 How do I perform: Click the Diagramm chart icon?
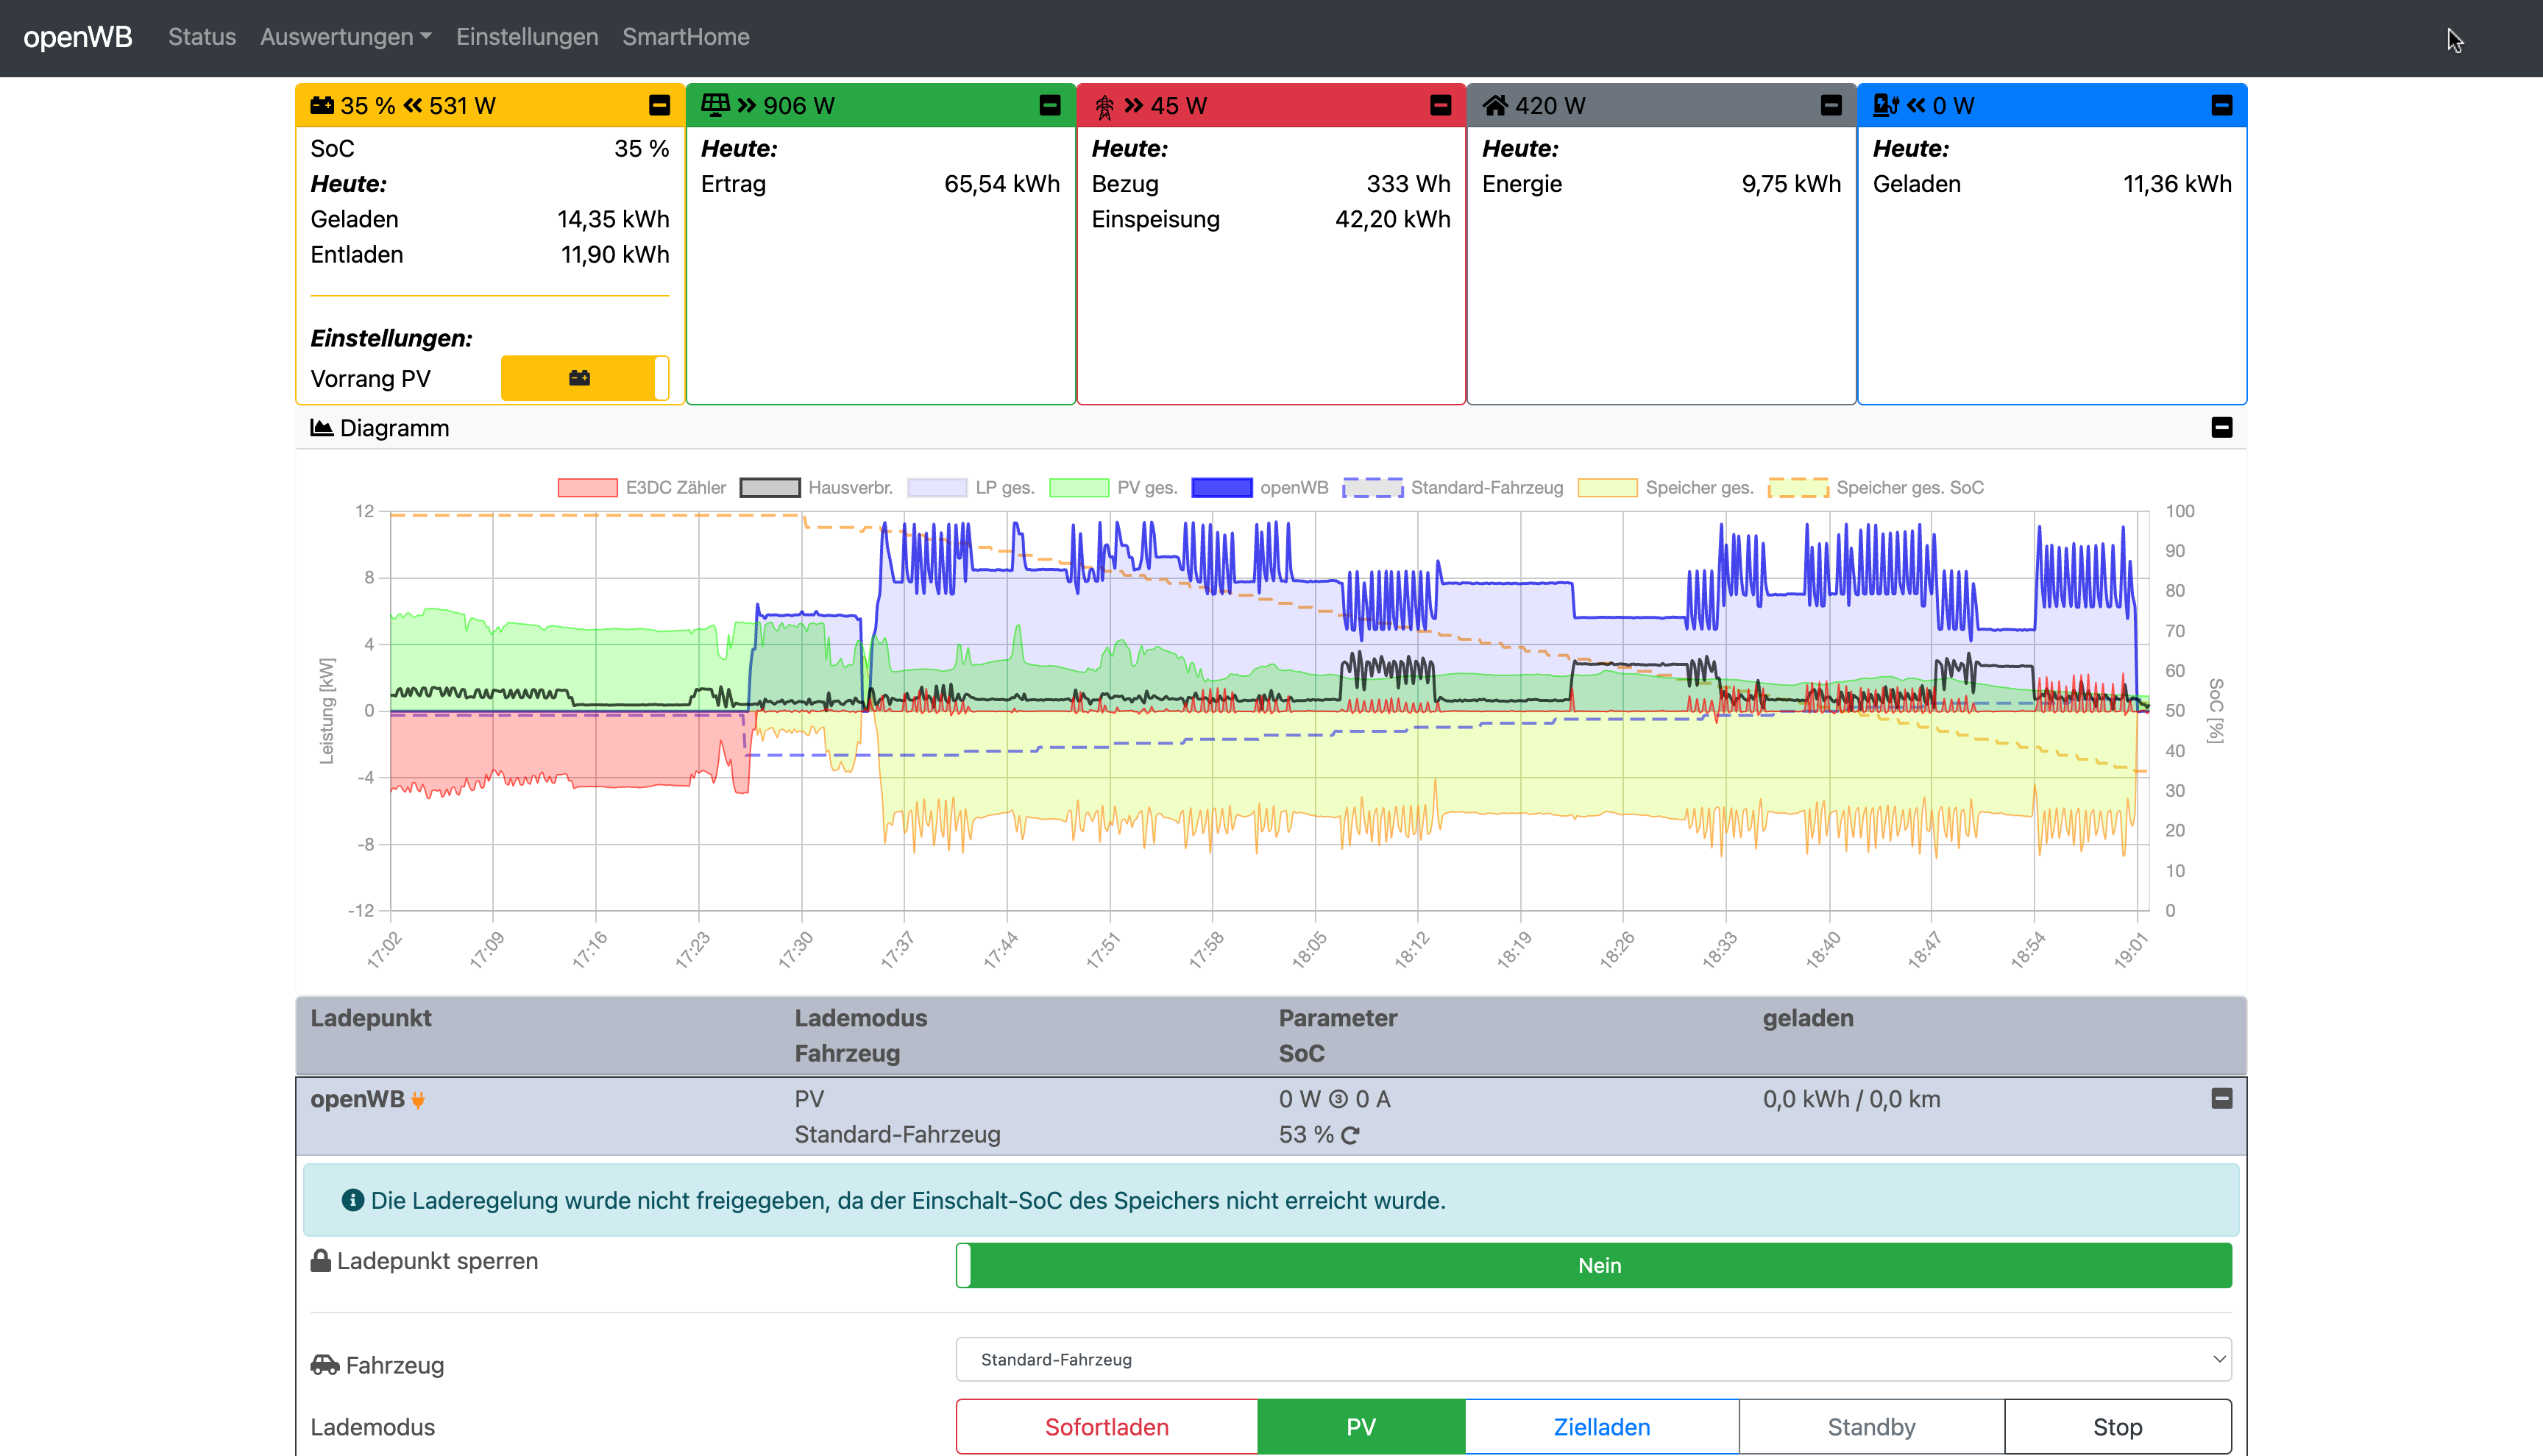click(321, 428)
